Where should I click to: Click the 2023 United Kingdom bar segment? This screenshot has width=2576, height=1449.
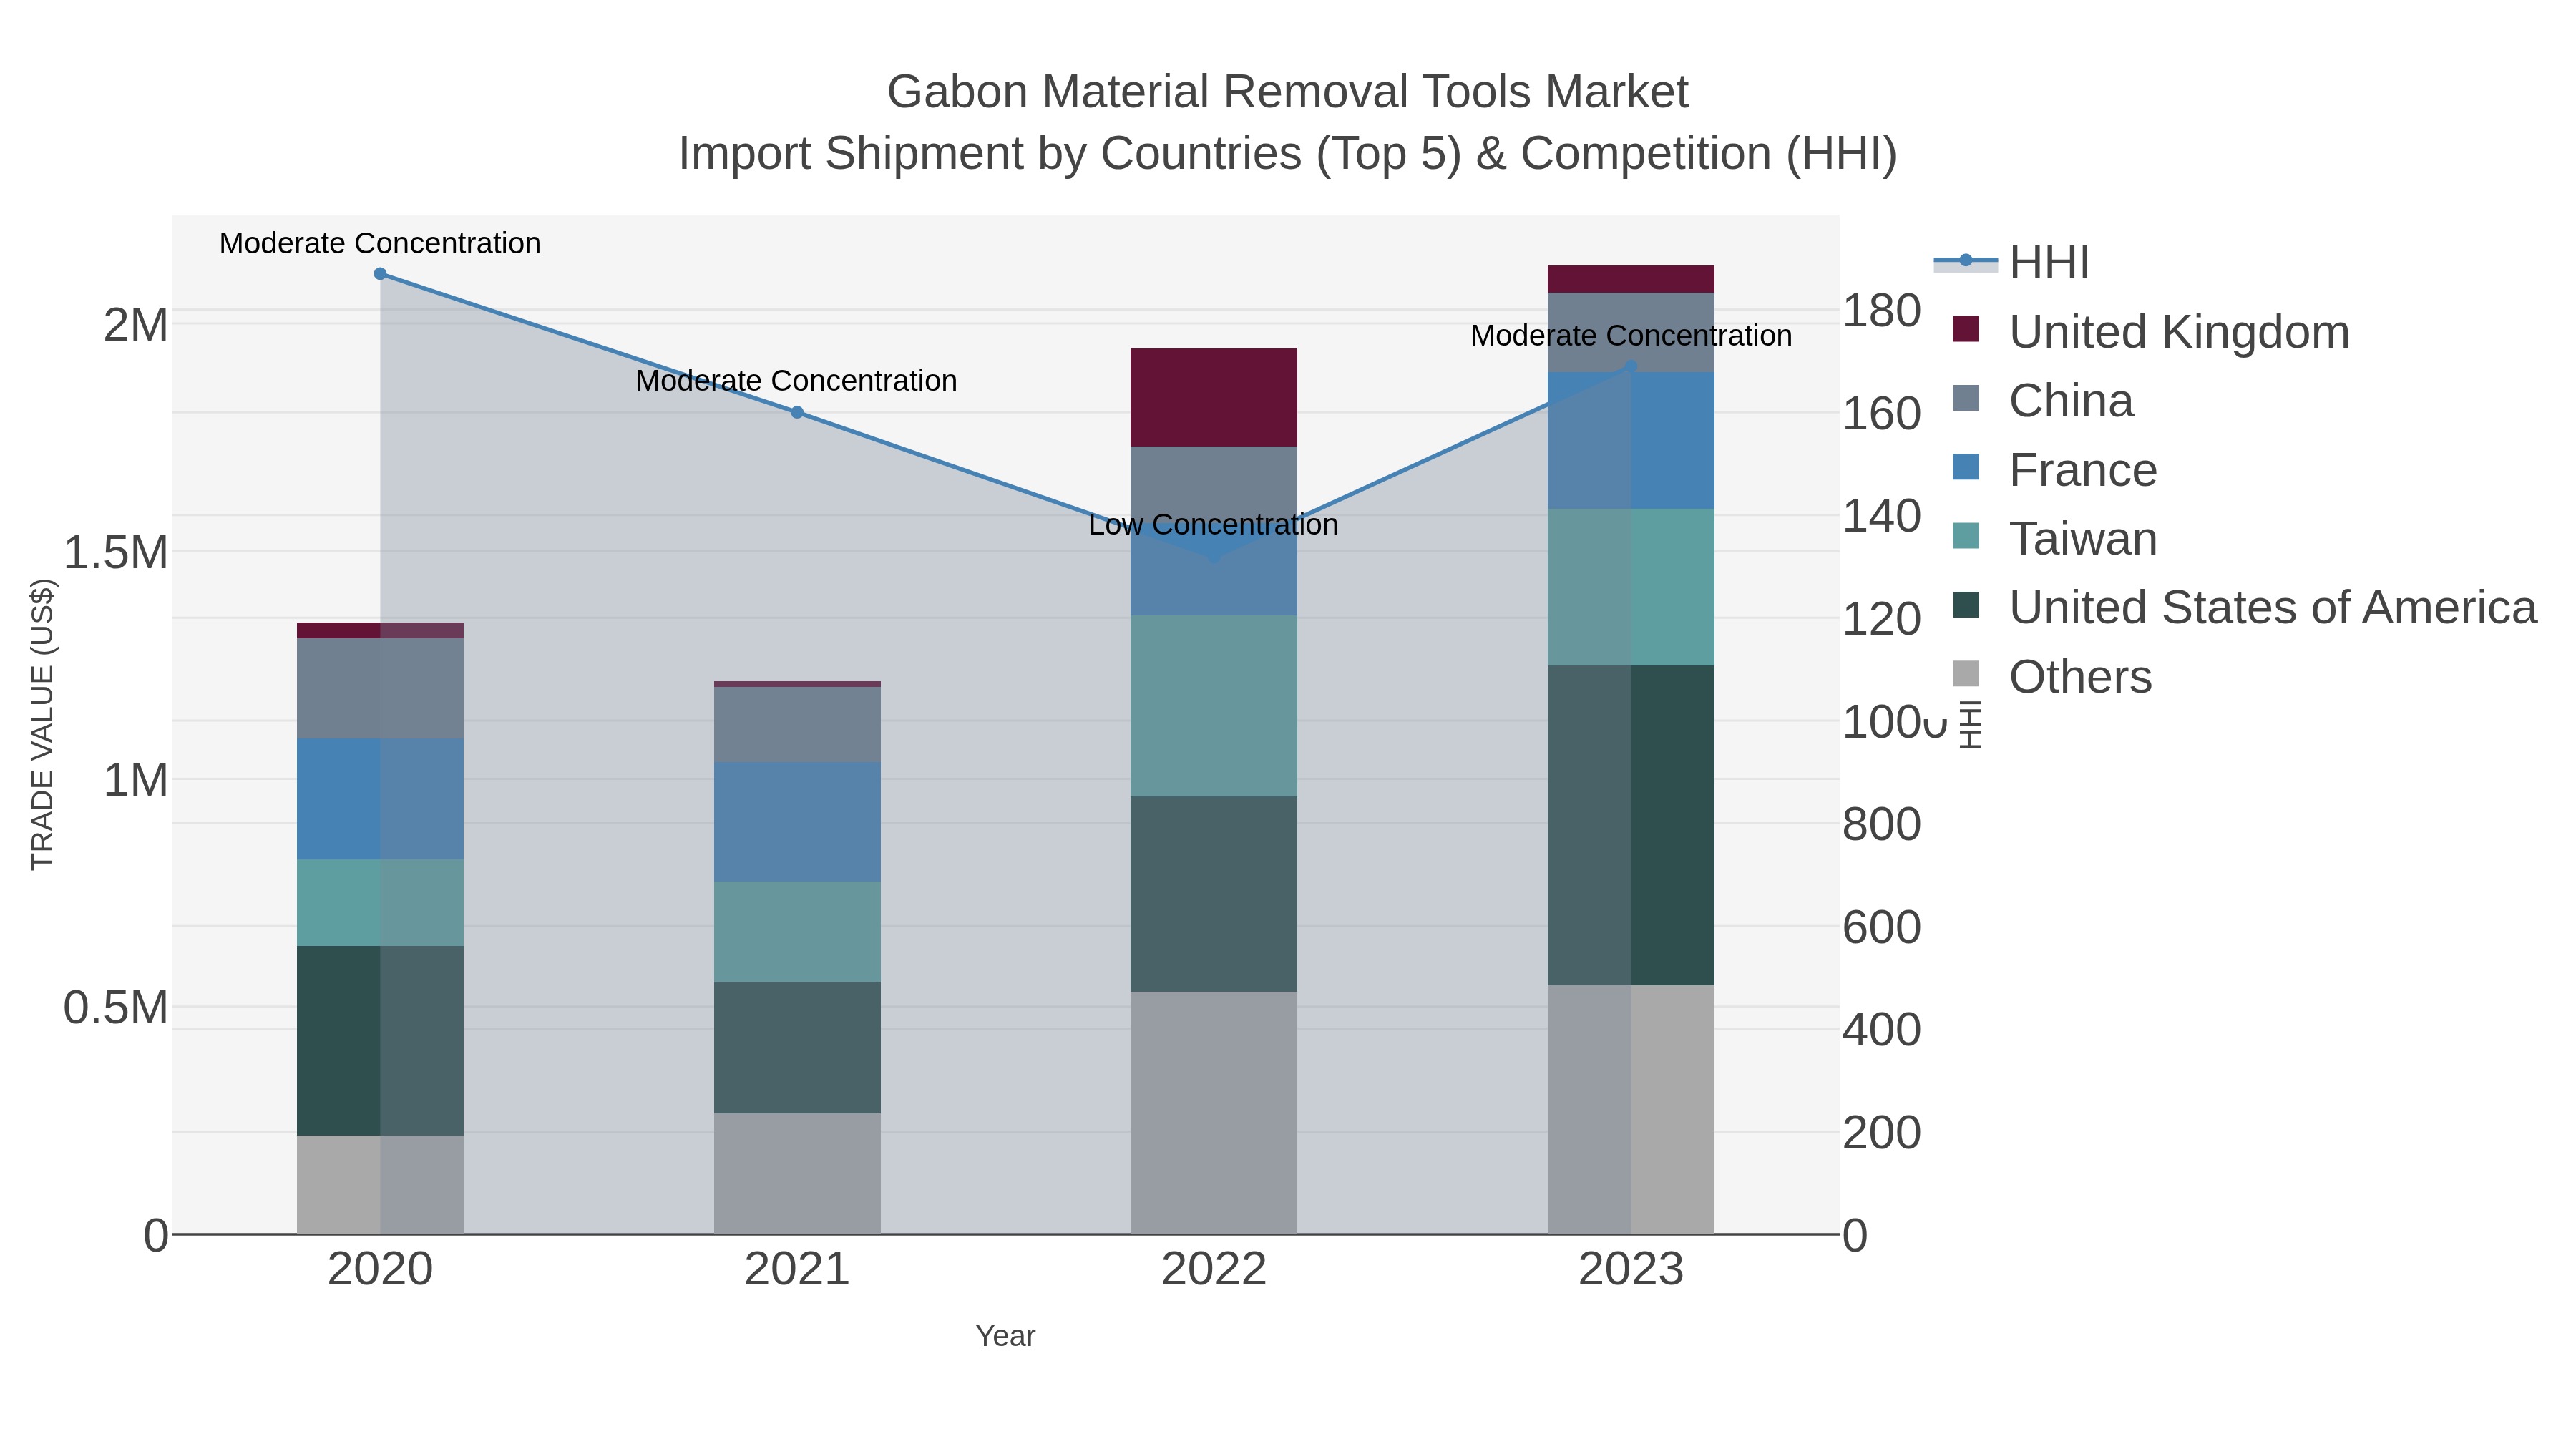(1631, 279)
